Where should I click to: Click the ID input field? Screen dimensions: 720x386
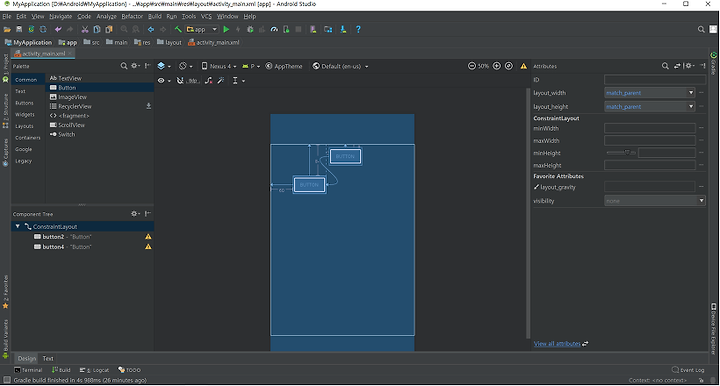point(655,79)
